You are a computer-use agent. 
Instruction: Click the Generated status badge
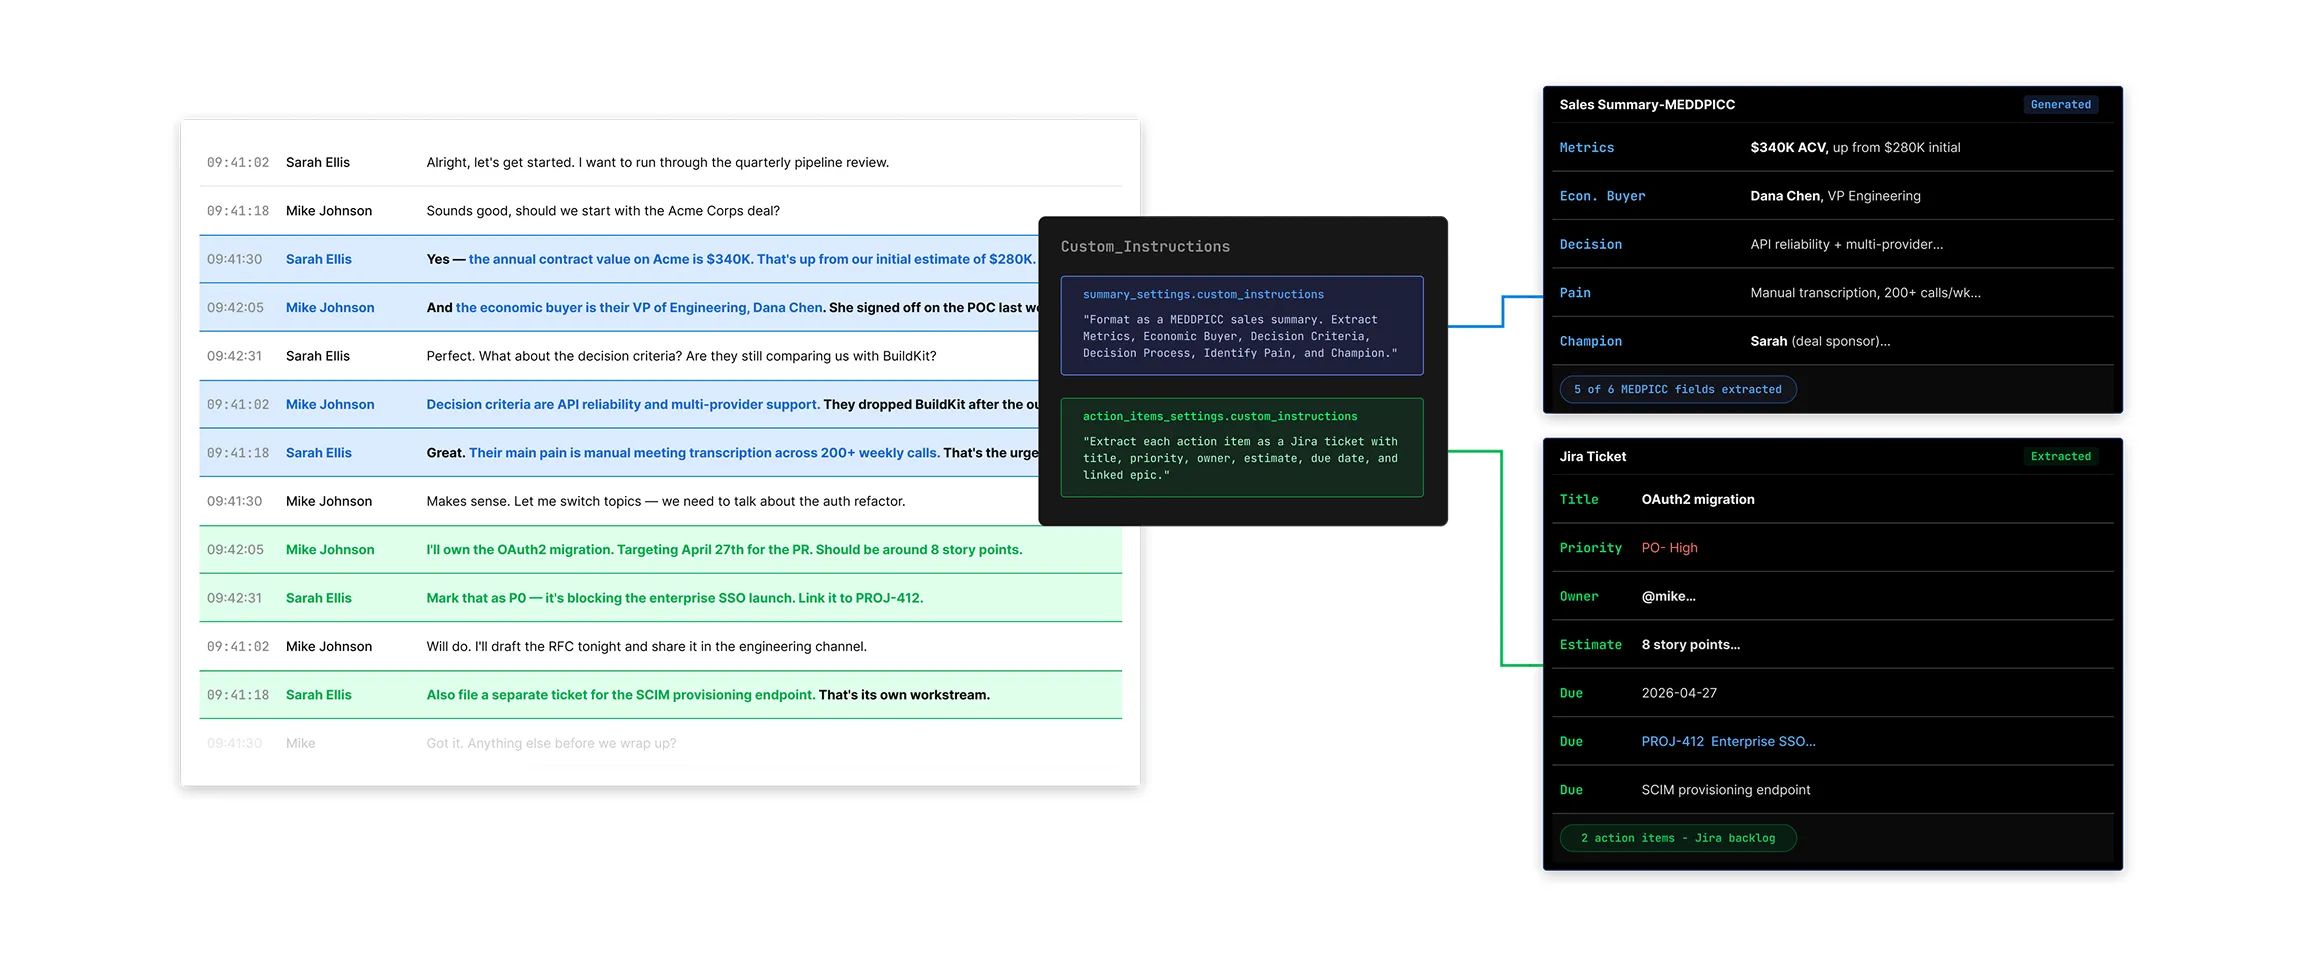(2060, 105)
